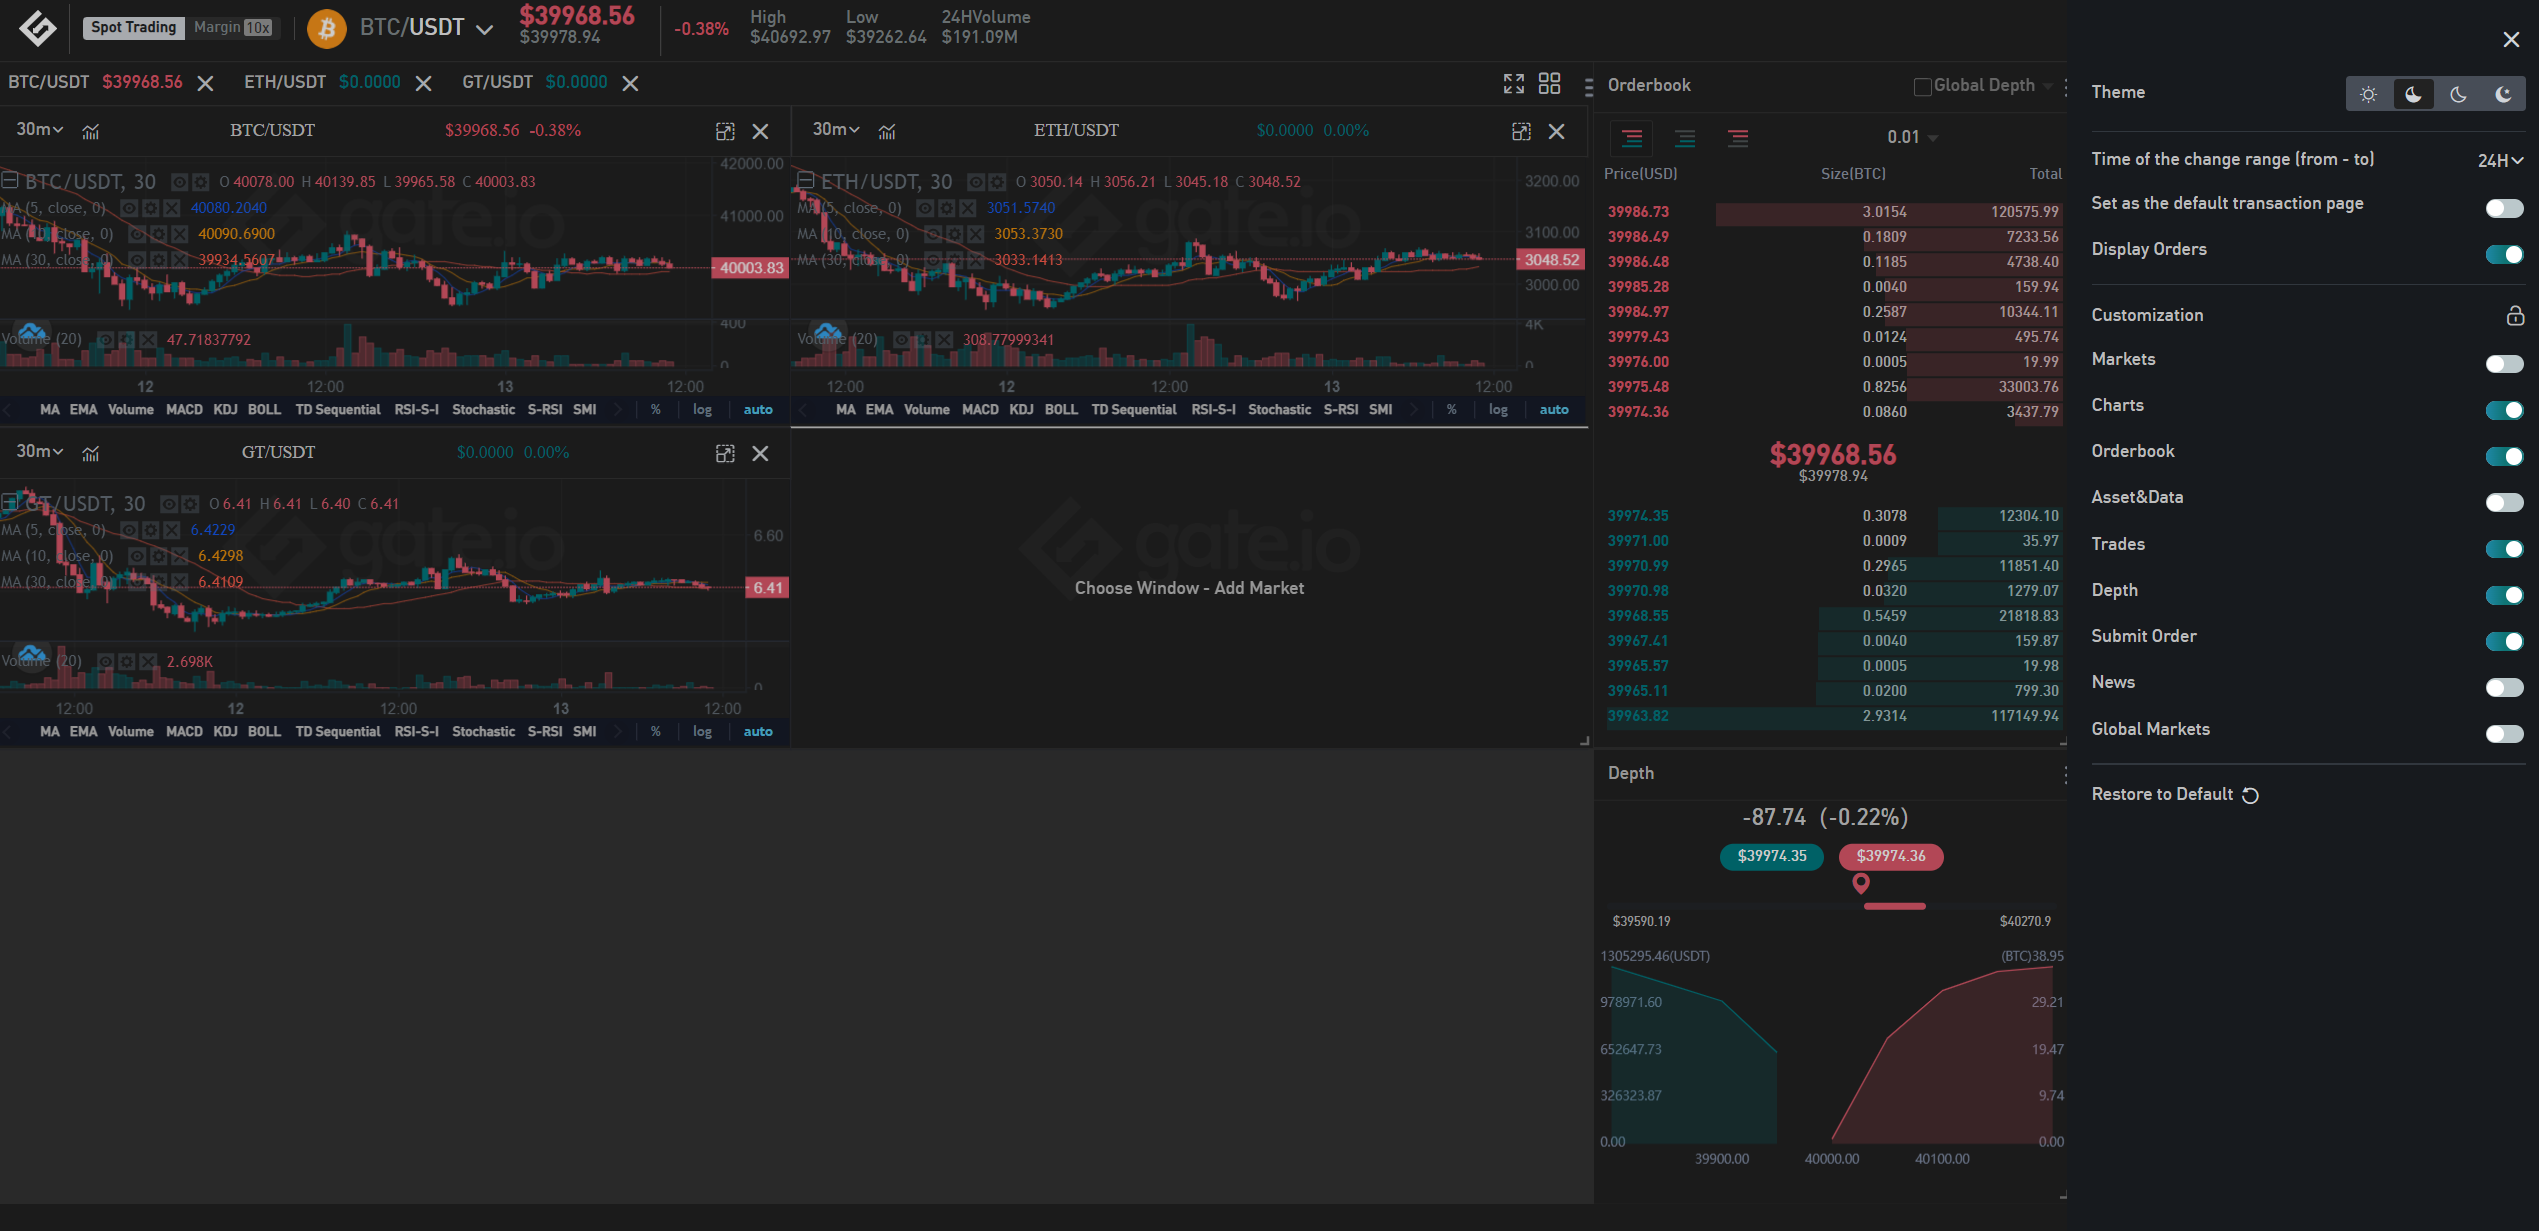
Task: Click the Customization lock icon
Action: (x=2515, y=316)
